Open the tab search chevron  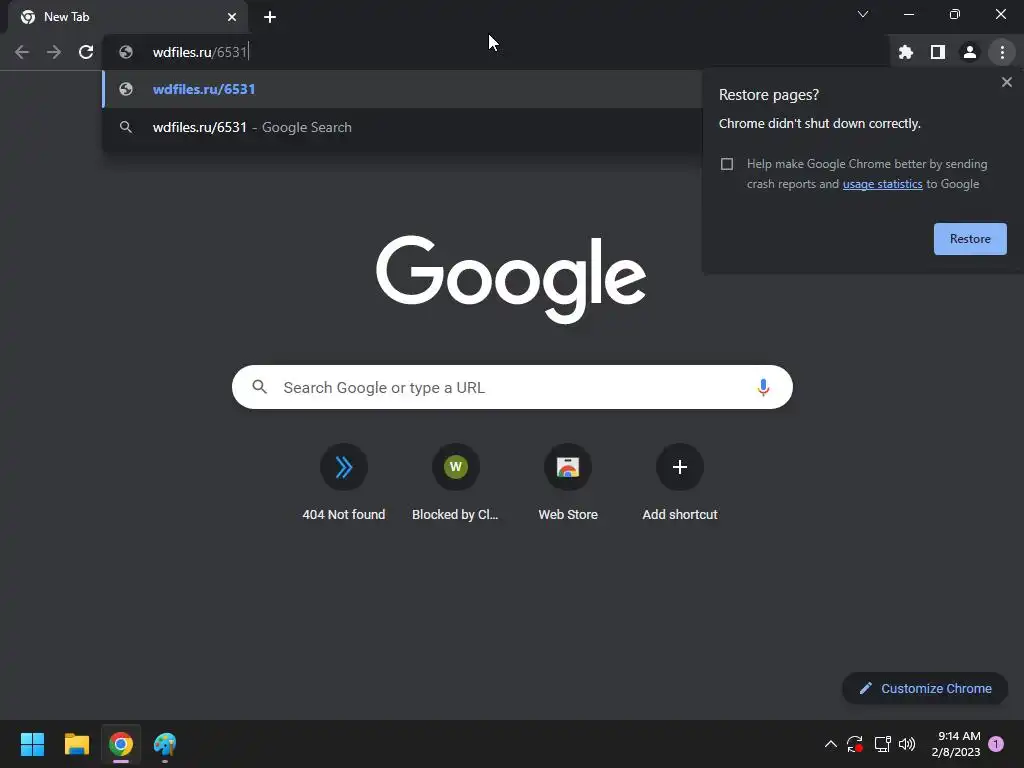click(x=863, y=14)
